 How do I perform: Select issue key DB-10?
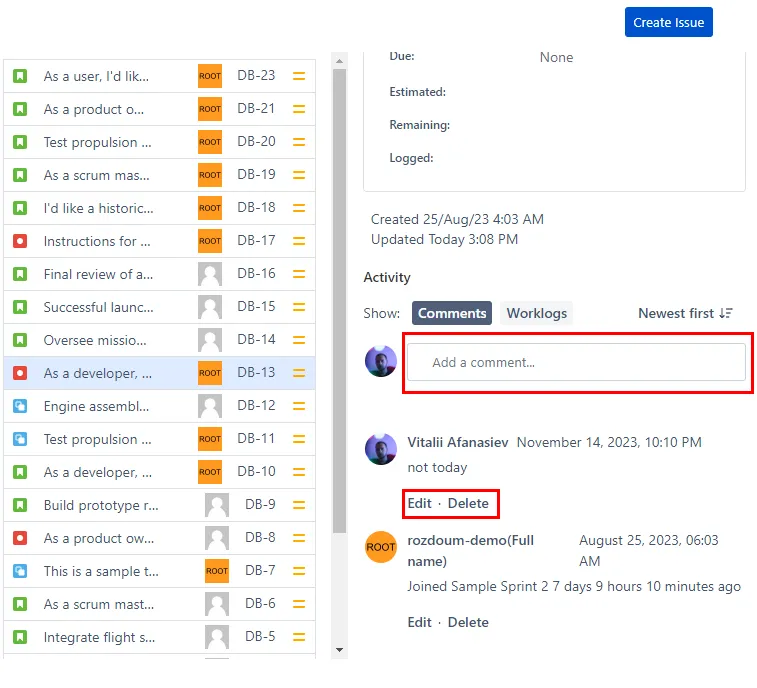[256, 471]
